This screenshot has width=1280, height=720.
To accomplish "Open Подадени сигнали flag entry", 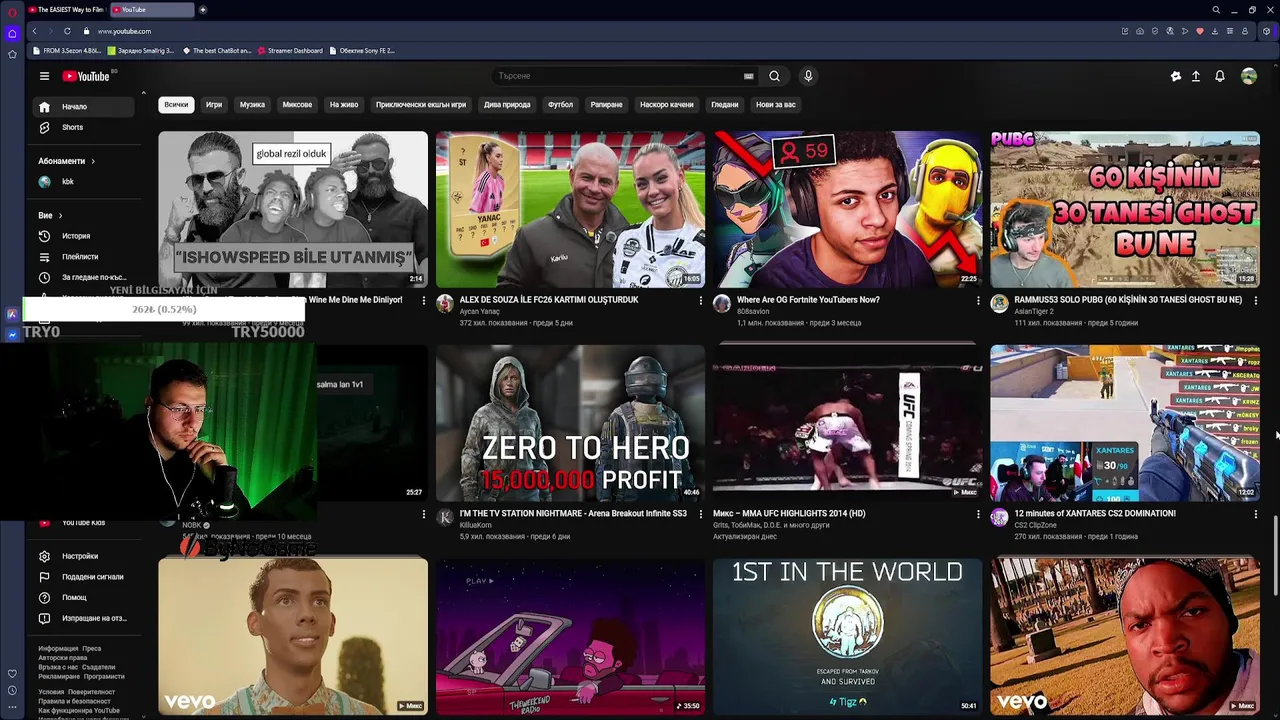I will [x=85, y=577].
